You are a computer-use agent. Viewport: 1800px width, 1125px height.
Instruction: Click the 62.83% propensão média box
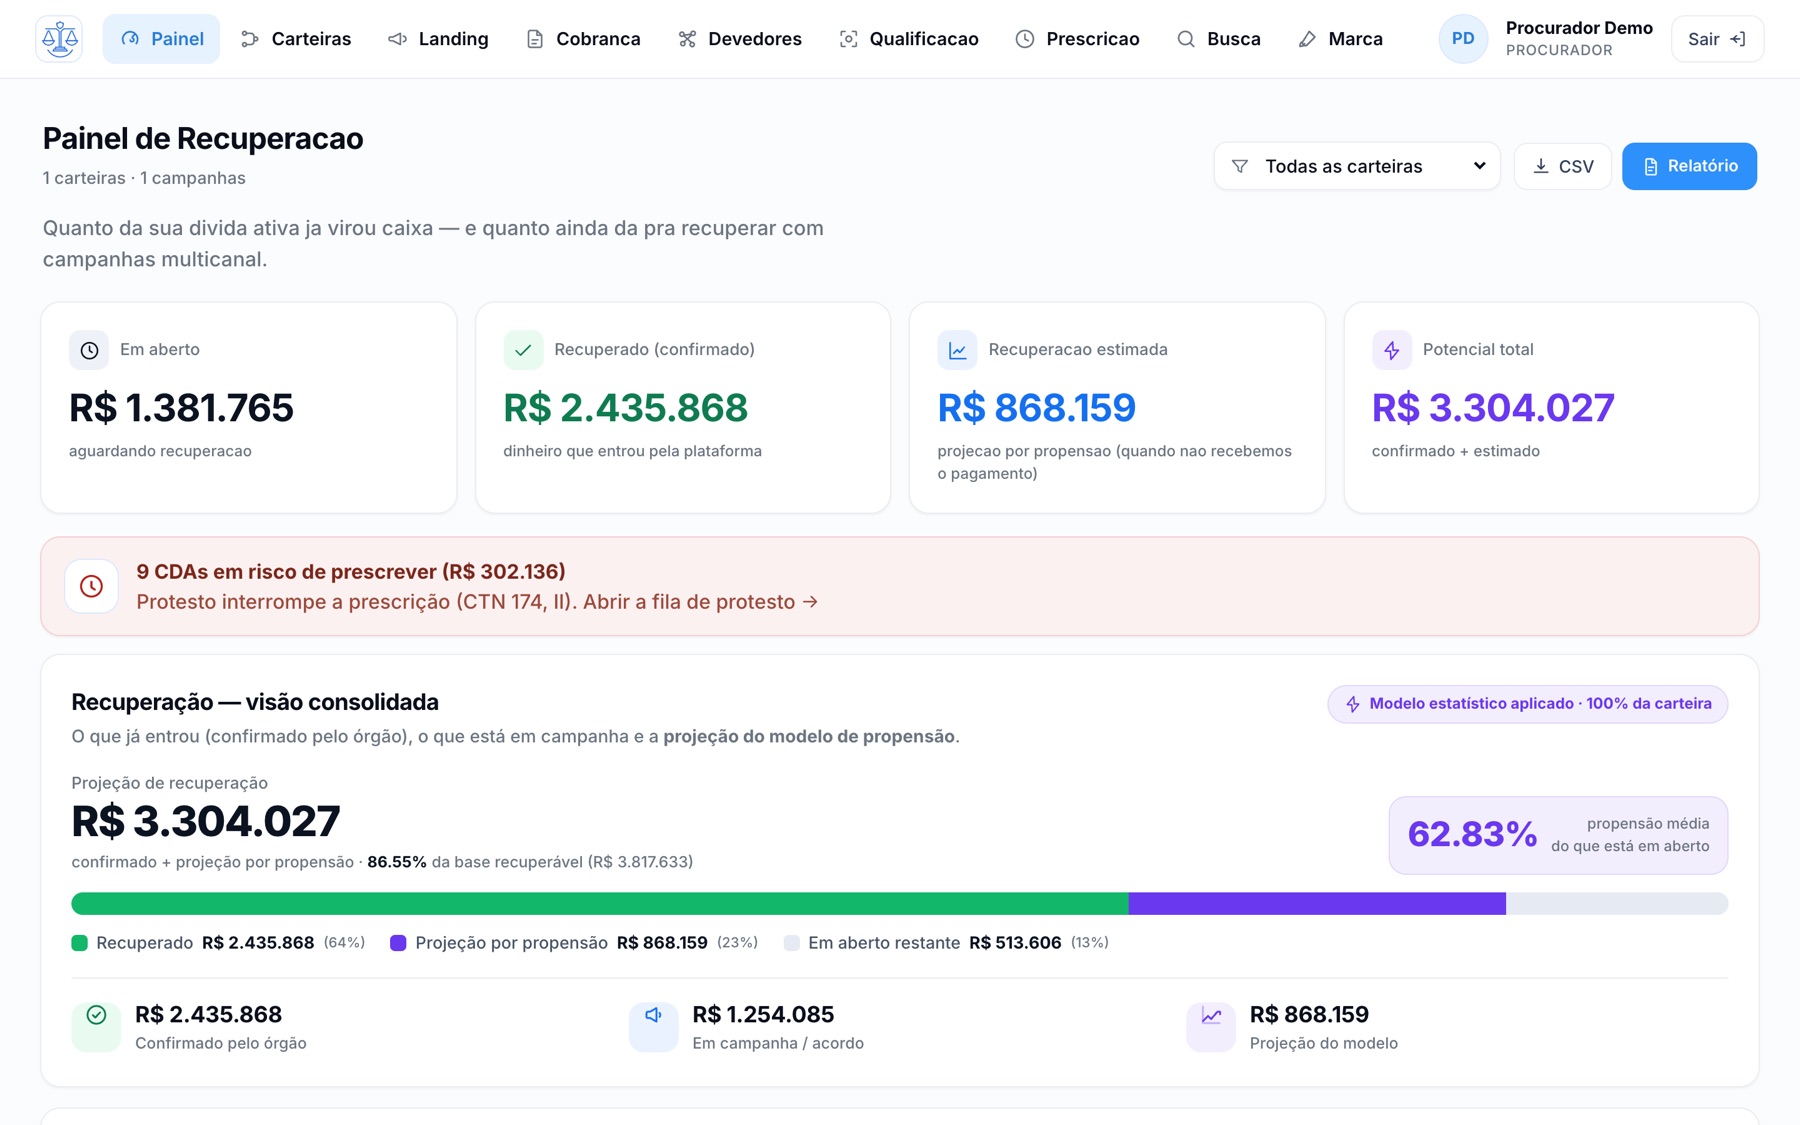(1558, 835)
